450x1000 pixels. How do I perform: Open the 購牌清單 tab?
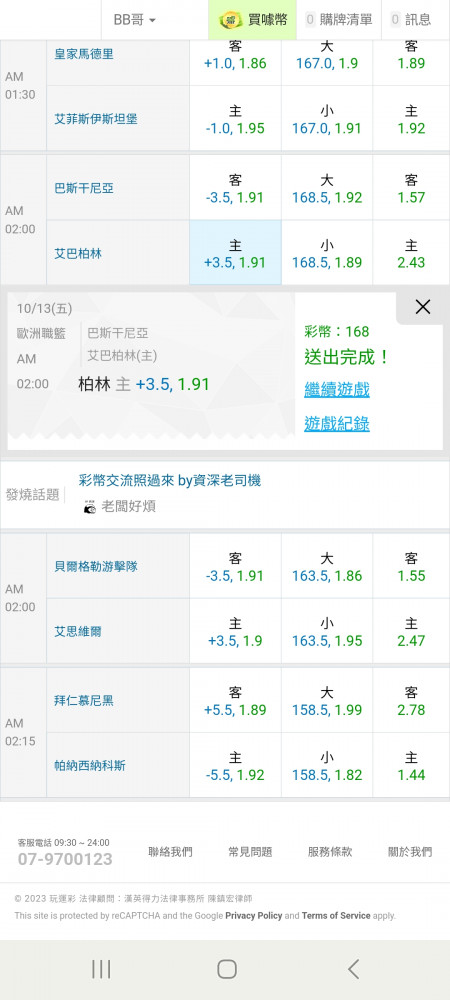(339, 20)
